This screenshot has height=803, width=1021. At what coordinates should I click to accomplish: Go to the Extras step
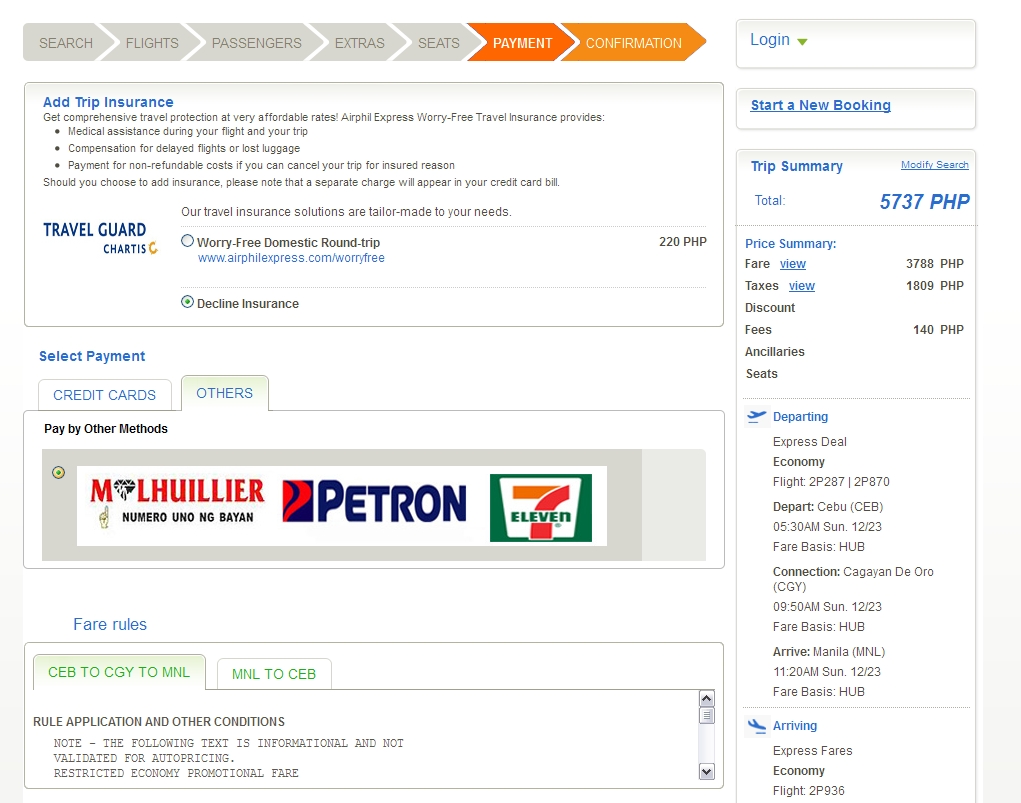click(x=359, y=43)
